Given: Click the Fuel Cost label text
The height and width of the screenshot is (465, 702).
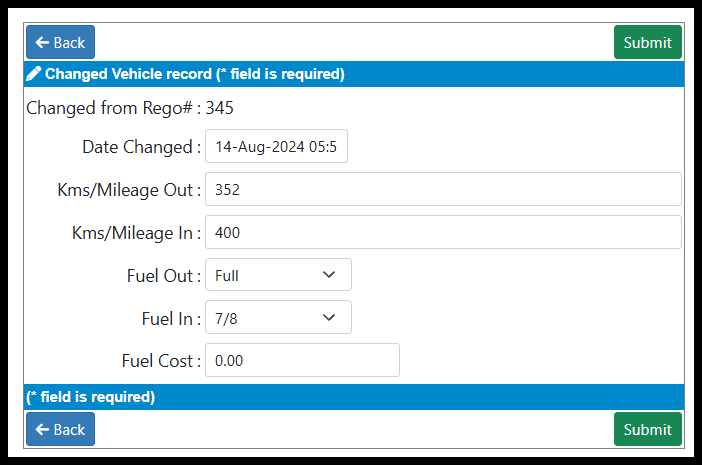Looking at the screenshot, I should pos(161,361).
